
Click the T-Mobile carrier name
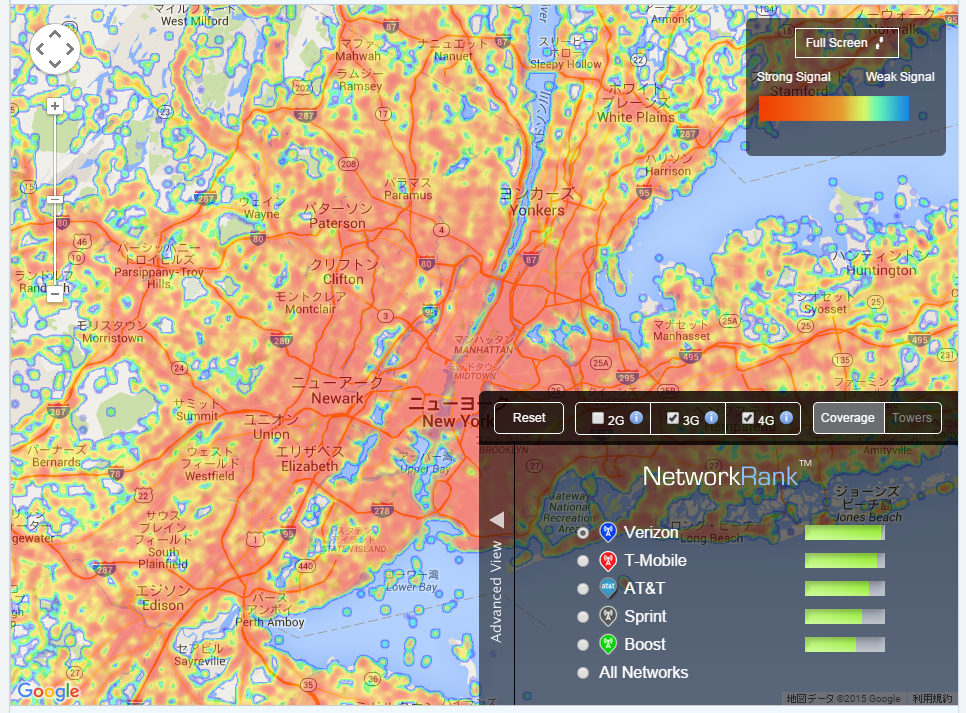pos(656,560)
